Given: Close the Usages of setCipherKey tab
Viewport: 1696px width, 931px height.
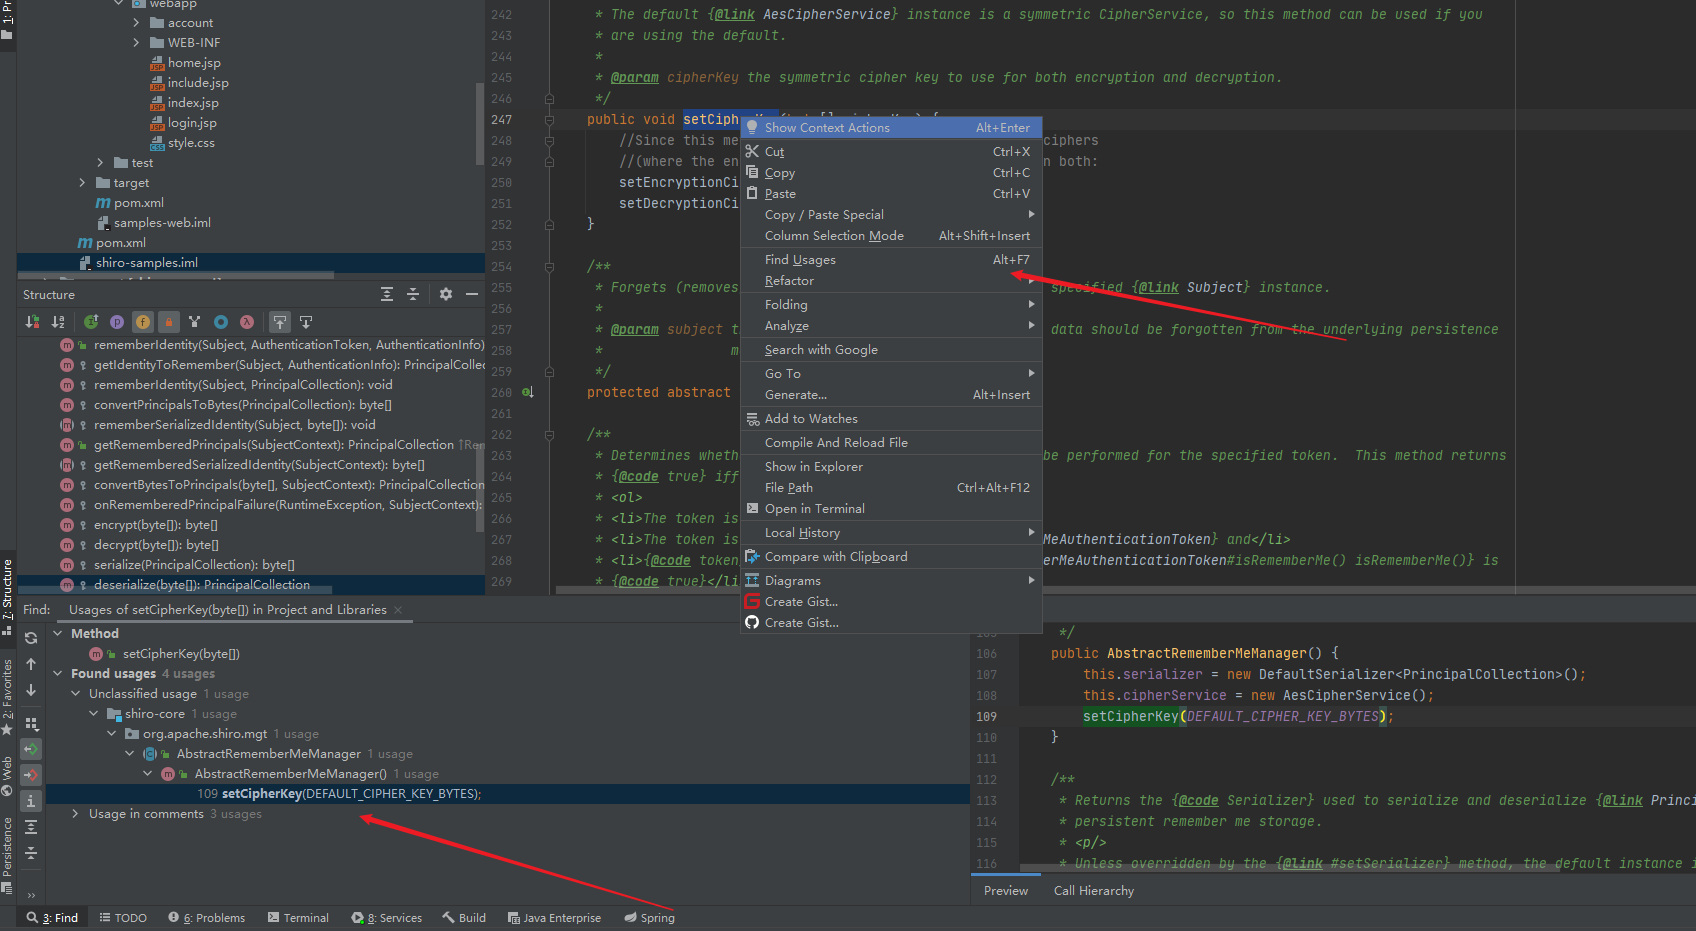Looking at the screenshot, I should pyautogui.click(x=398, y=610).
